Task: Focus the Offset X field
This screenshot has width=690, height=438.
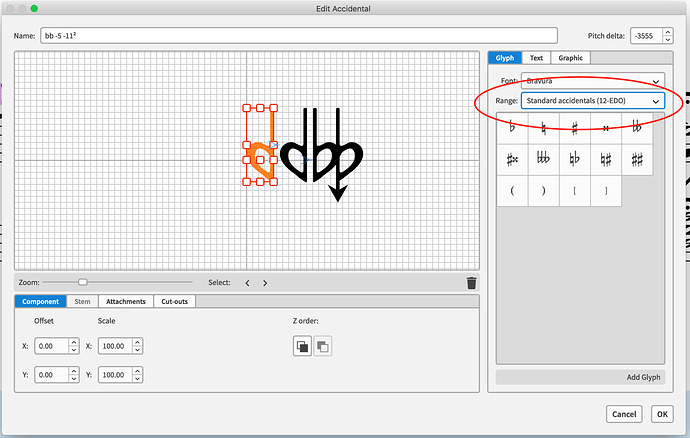Action: (x=51, y=346)
